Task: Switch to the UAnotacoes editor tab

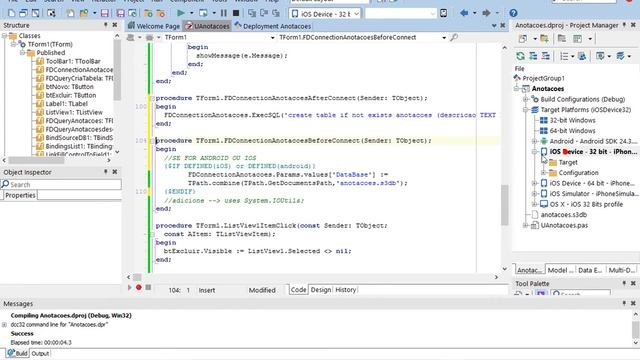Action: click(207, 26)
